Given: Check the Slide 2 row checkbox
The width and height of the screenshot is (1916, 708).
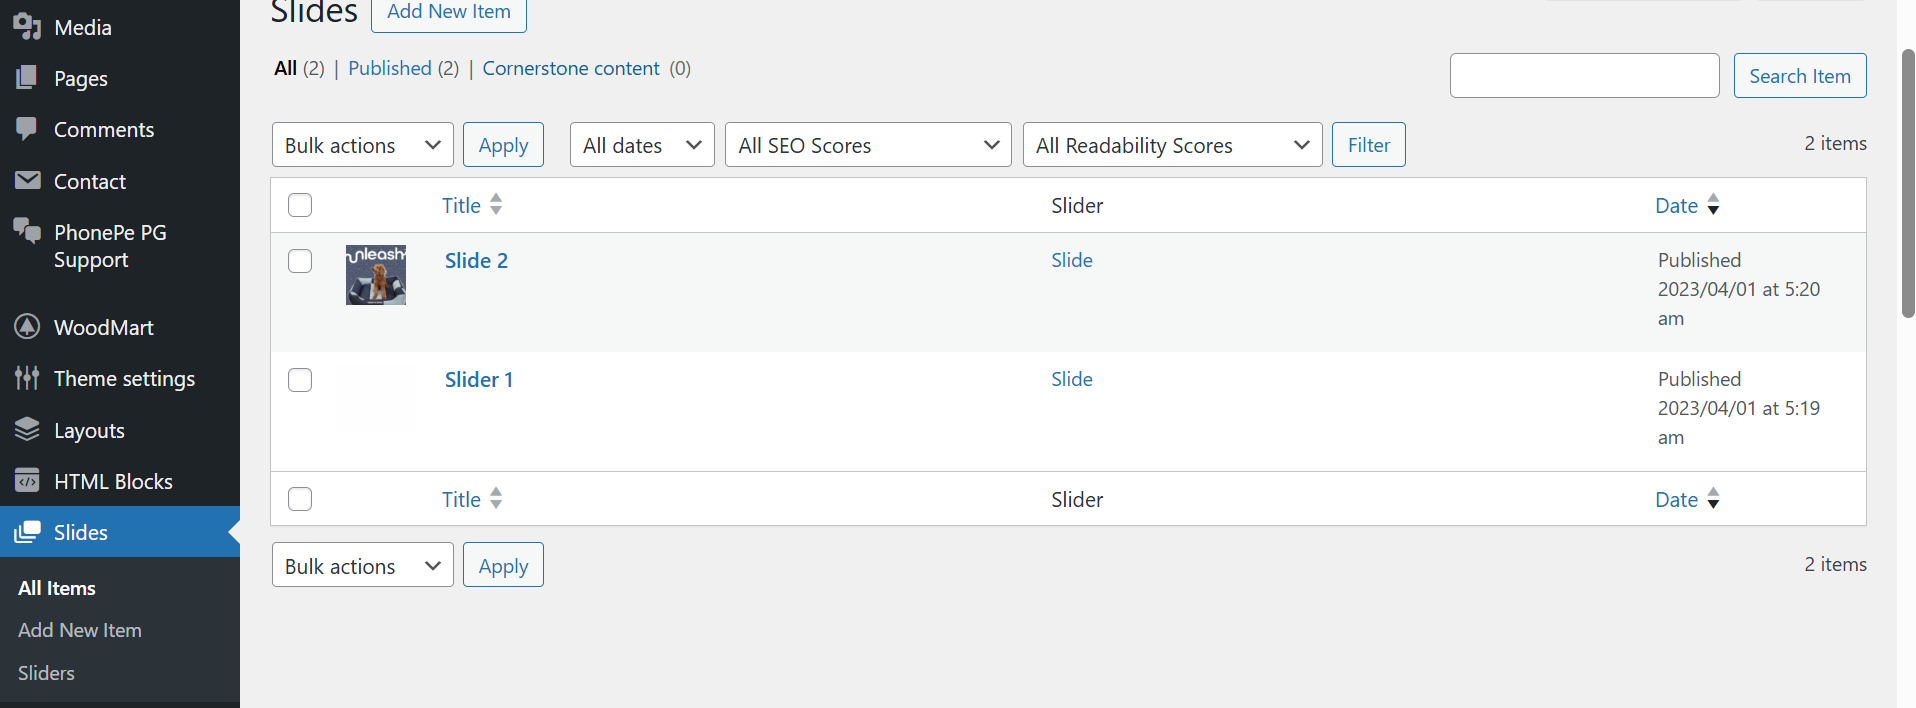Looking at the screenshot, I should coord(300,261).
